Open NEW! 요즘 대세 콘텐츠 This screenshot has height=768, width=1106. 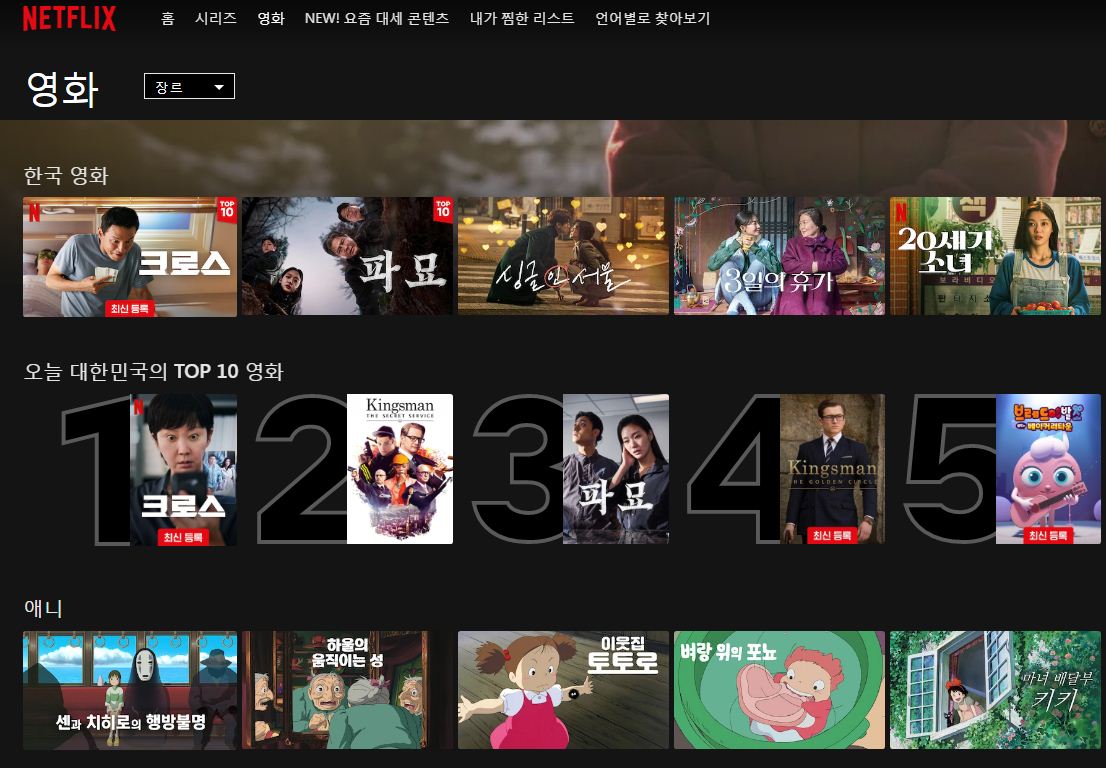pos(377,18)
